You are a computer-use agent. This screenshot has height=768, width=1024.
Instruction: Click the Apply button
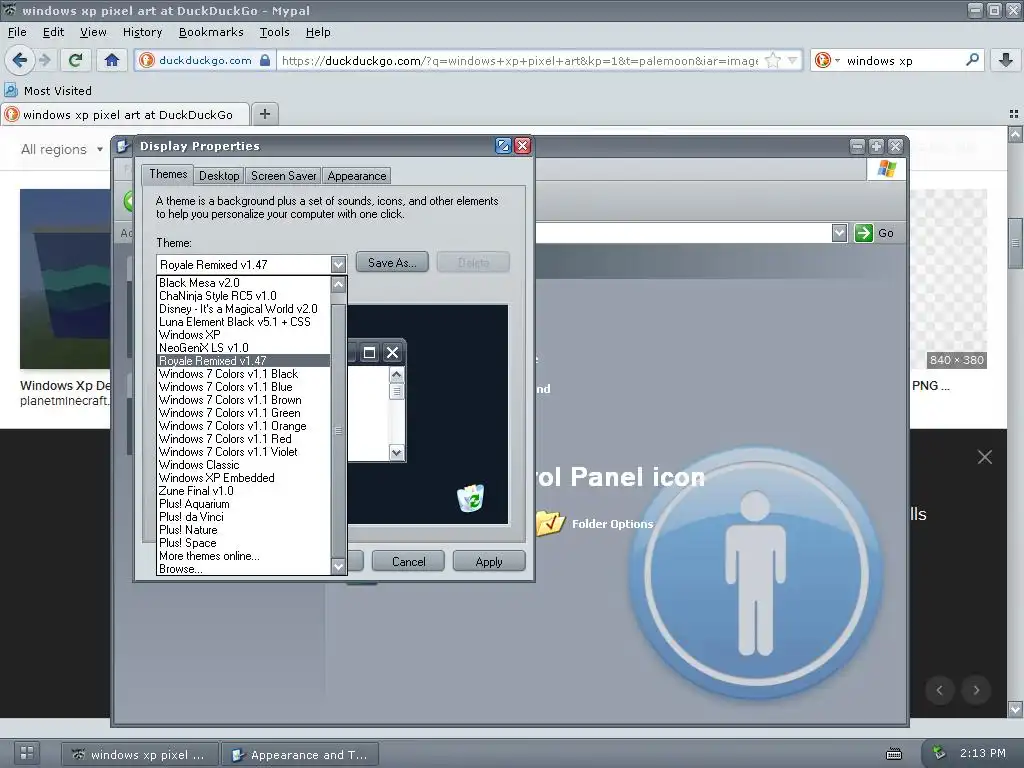[x=488, y=562]
